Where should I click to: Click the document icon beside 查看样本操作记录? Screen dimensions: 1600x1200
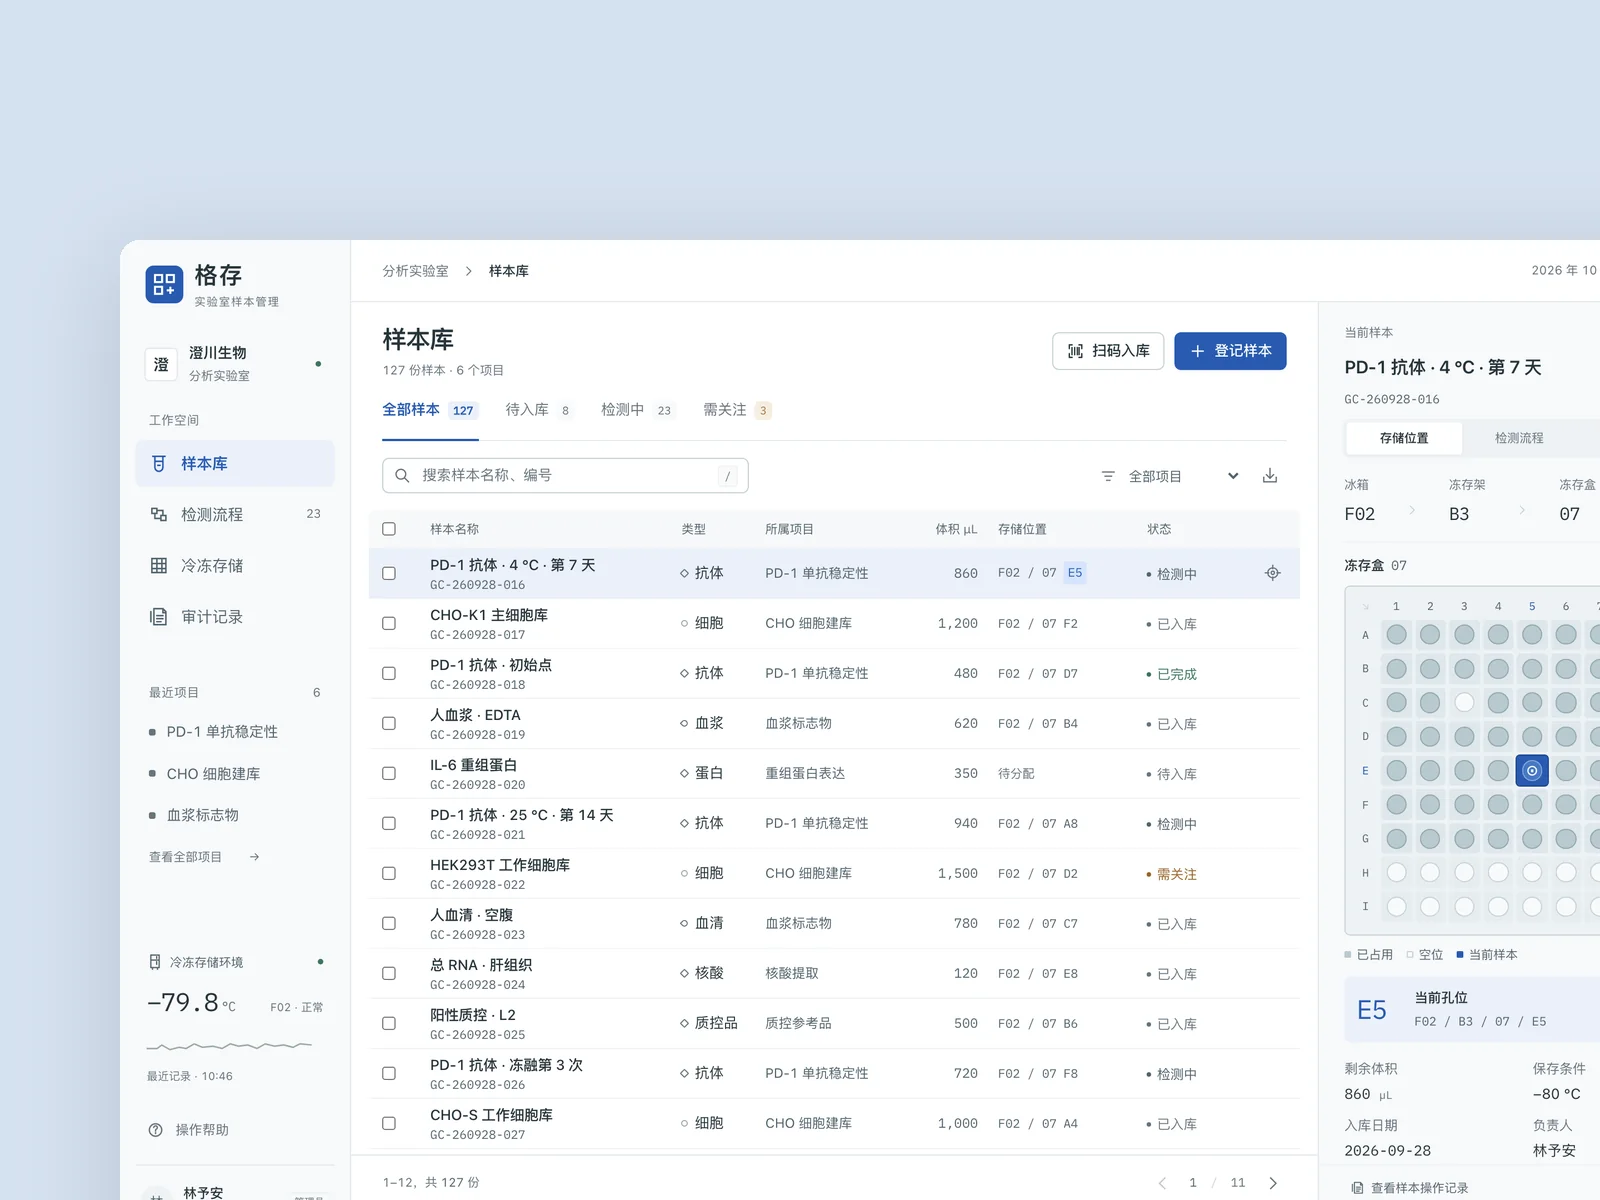(x=1357, y=1188)
